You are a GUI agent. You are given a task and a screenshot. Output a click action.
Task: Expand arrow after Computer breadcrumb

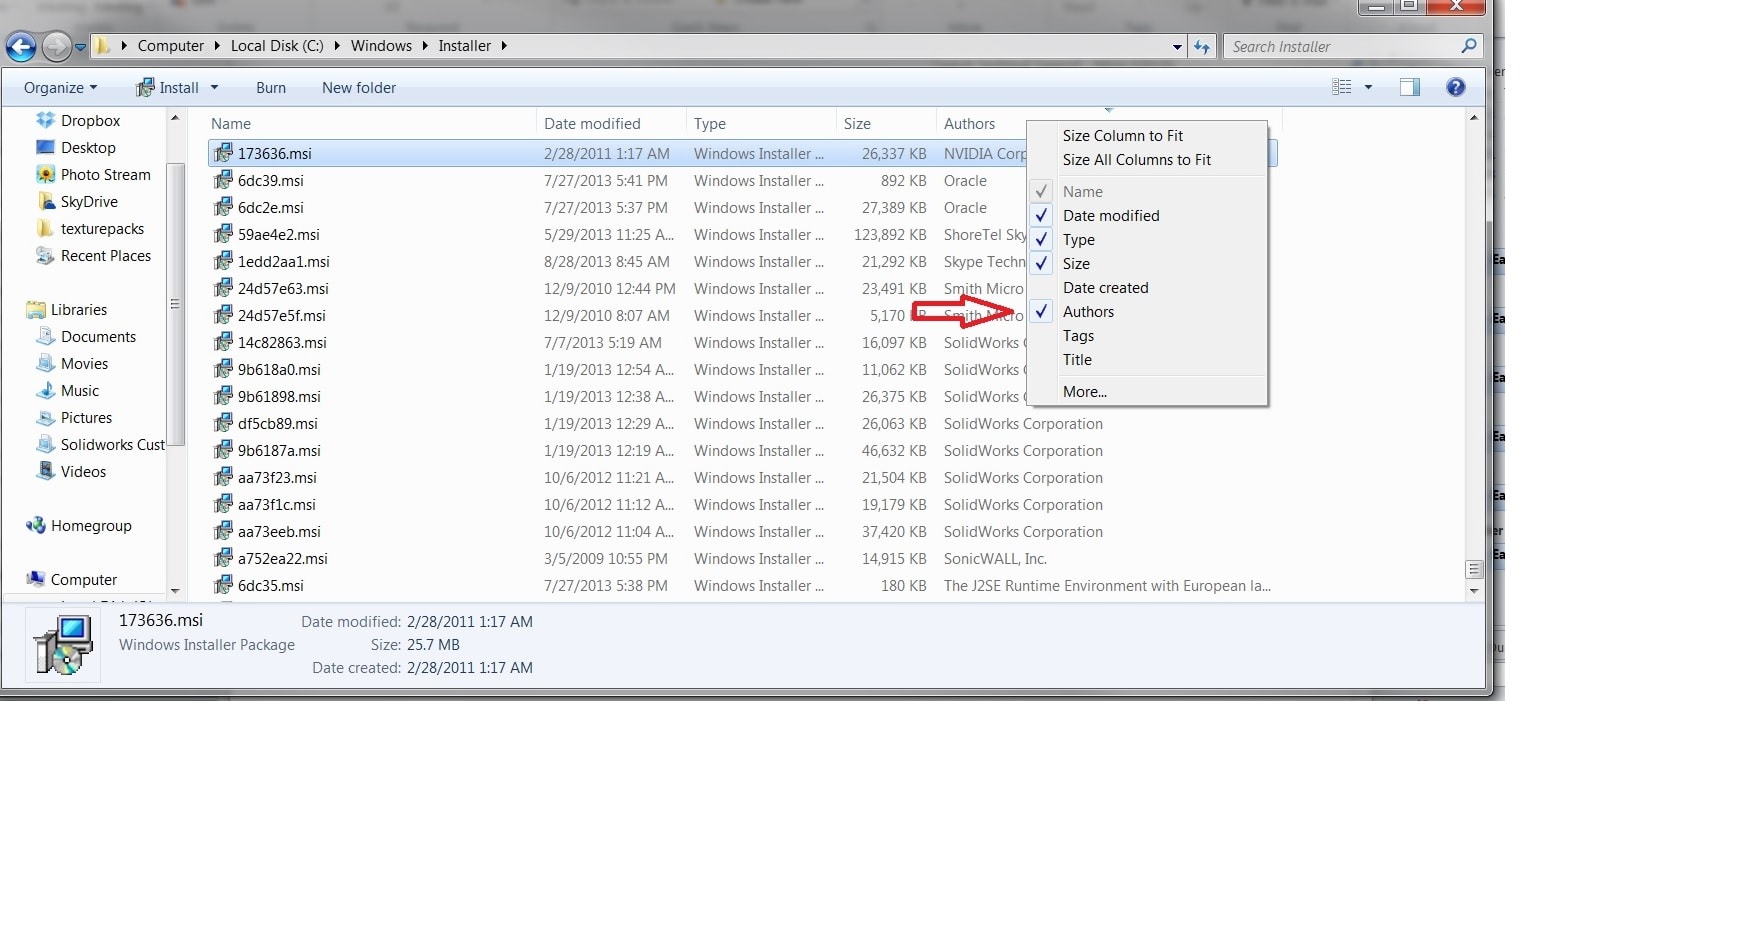[x=216, y=46]
